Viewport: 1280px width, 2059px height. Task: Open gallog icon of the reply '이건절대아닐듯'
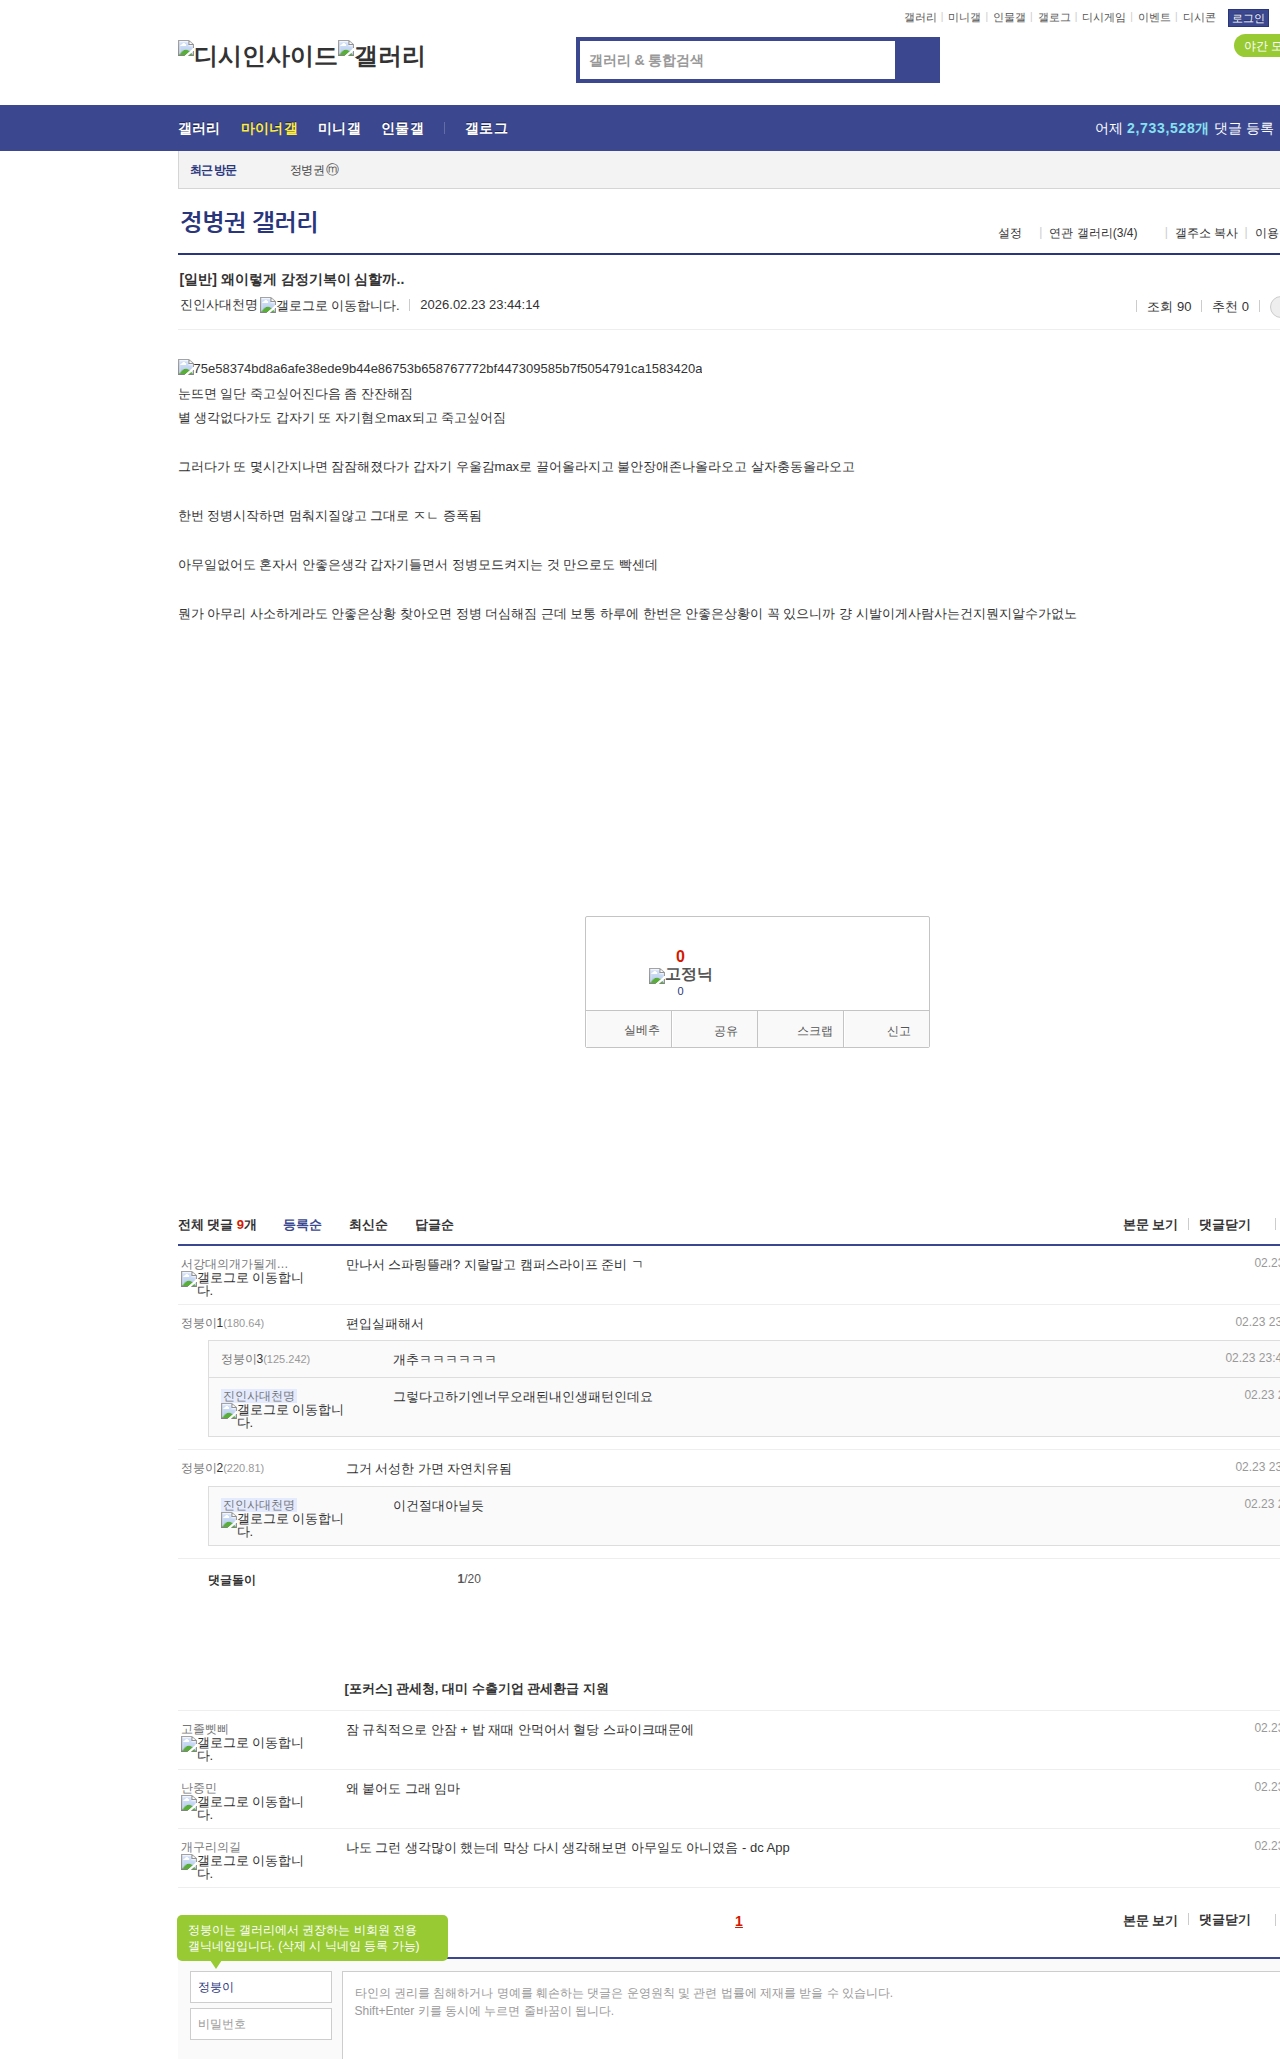[282, 1525]
